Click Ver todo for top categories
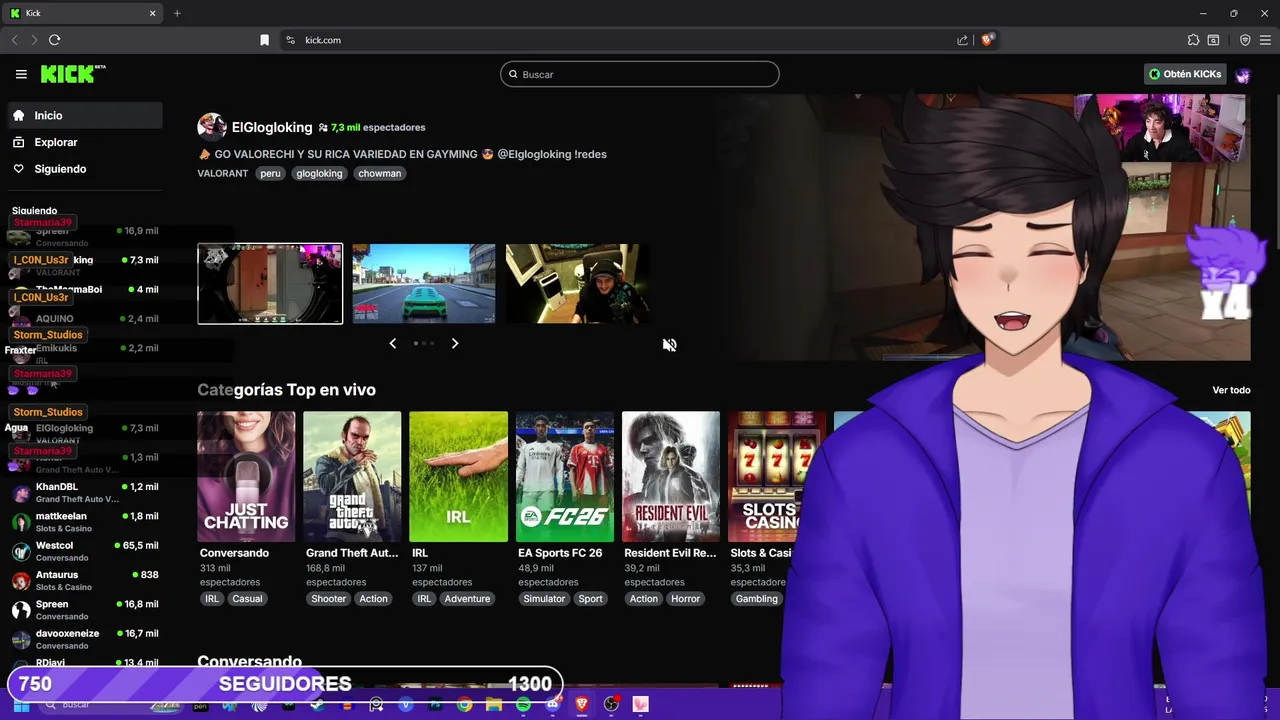Viewport: 1280px width, 720px height. click(1231, 390)
